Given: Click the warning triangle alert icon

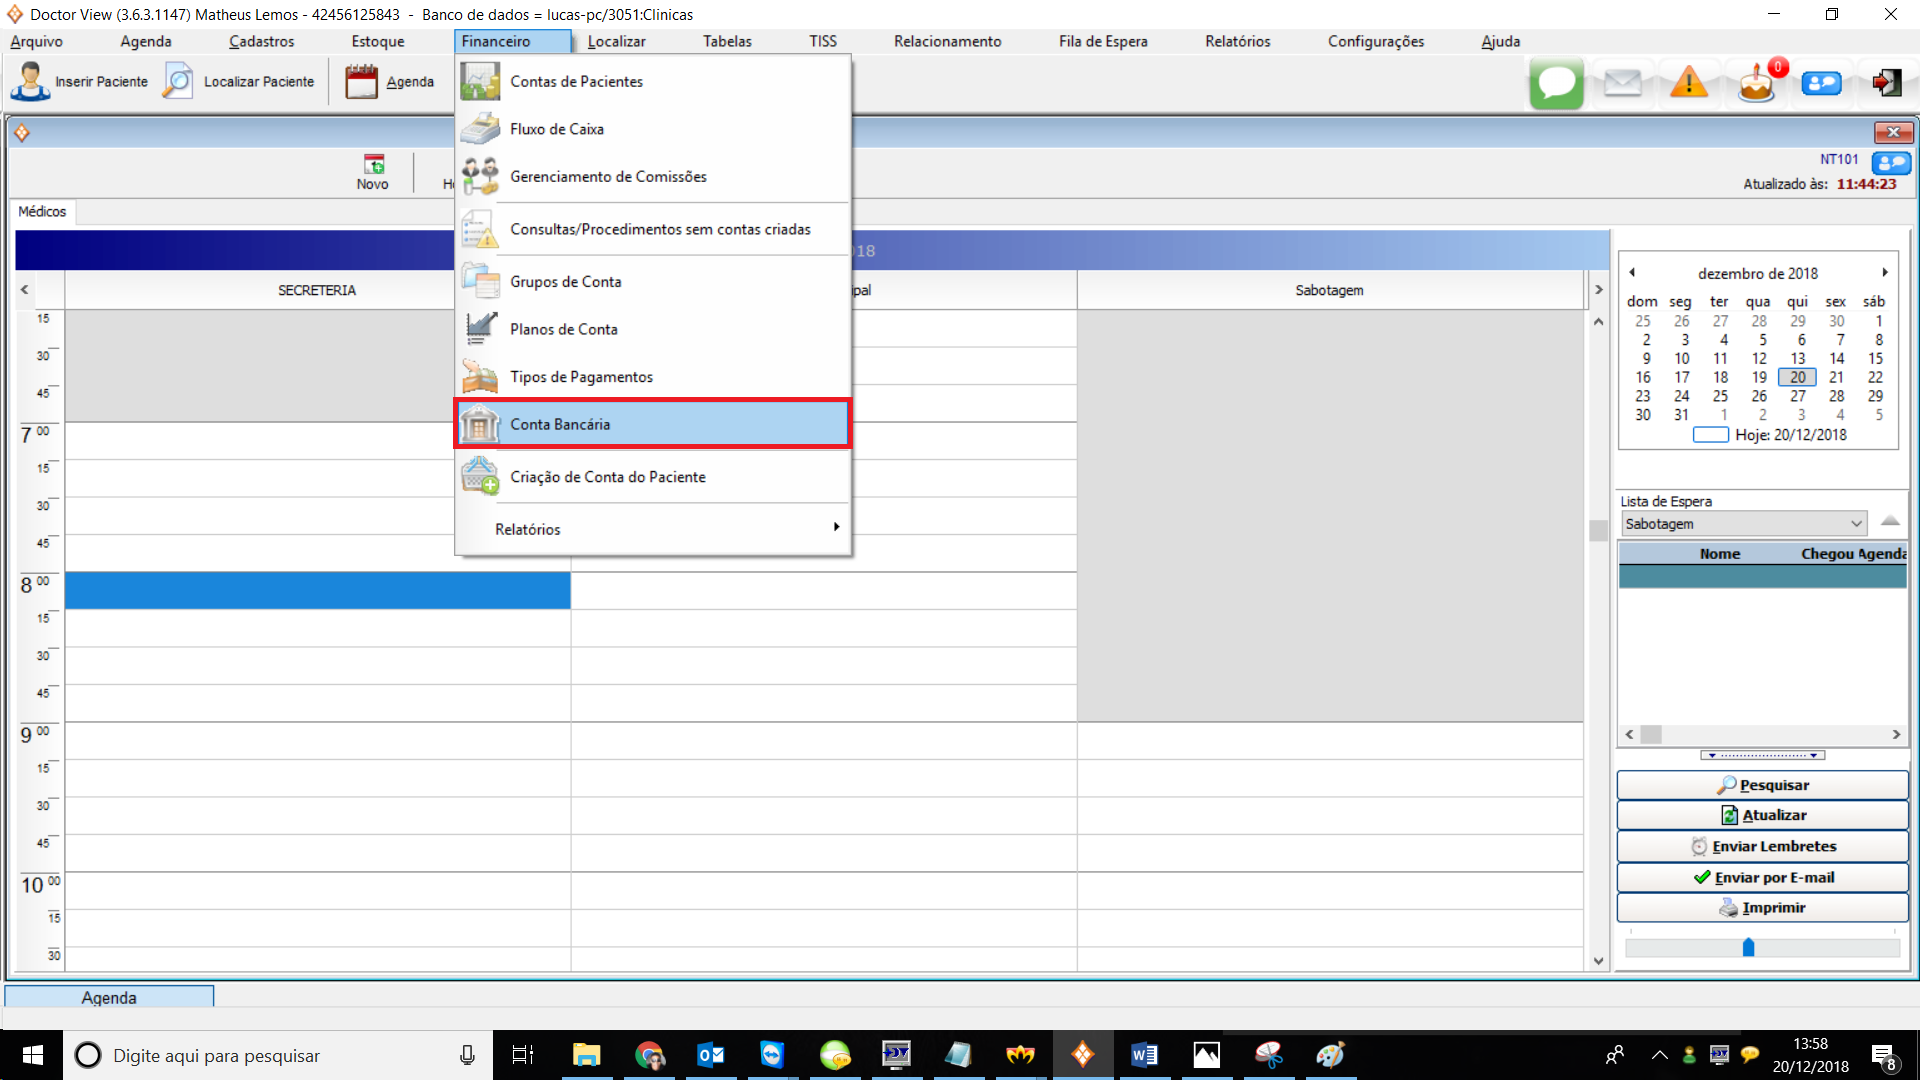Looking at the screenshot, I should 1689,83.
